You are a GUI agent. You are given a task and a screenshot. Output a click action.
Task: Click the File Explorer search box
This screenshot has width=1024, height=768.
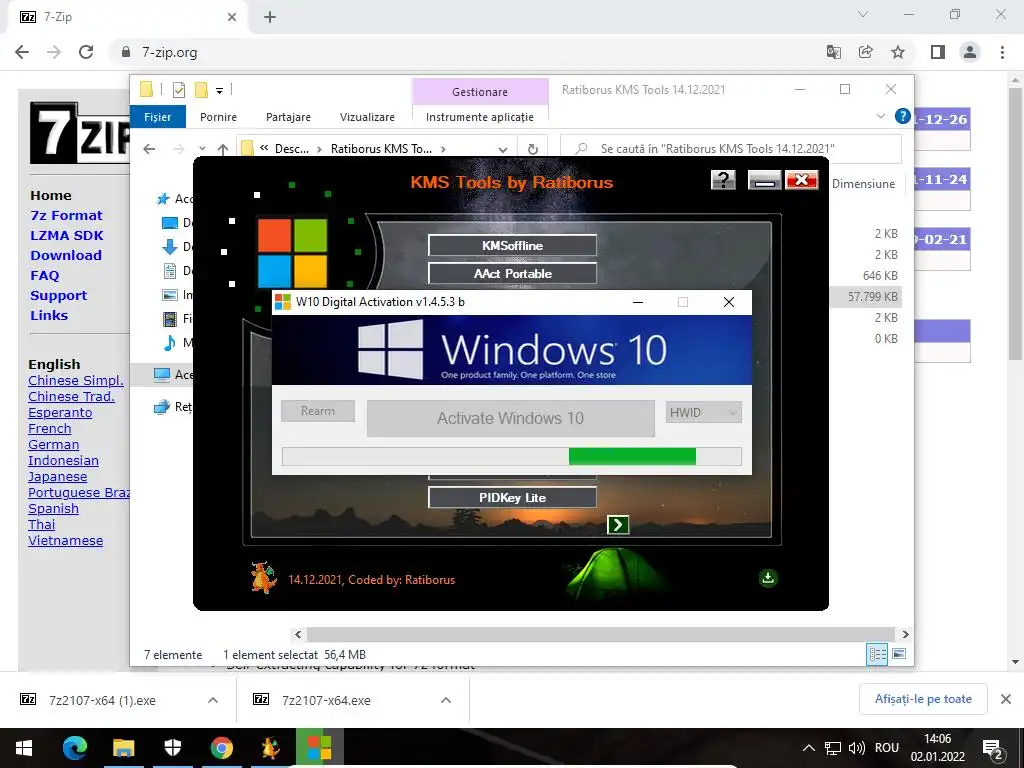pyautogui.click(x=731, y=149)
